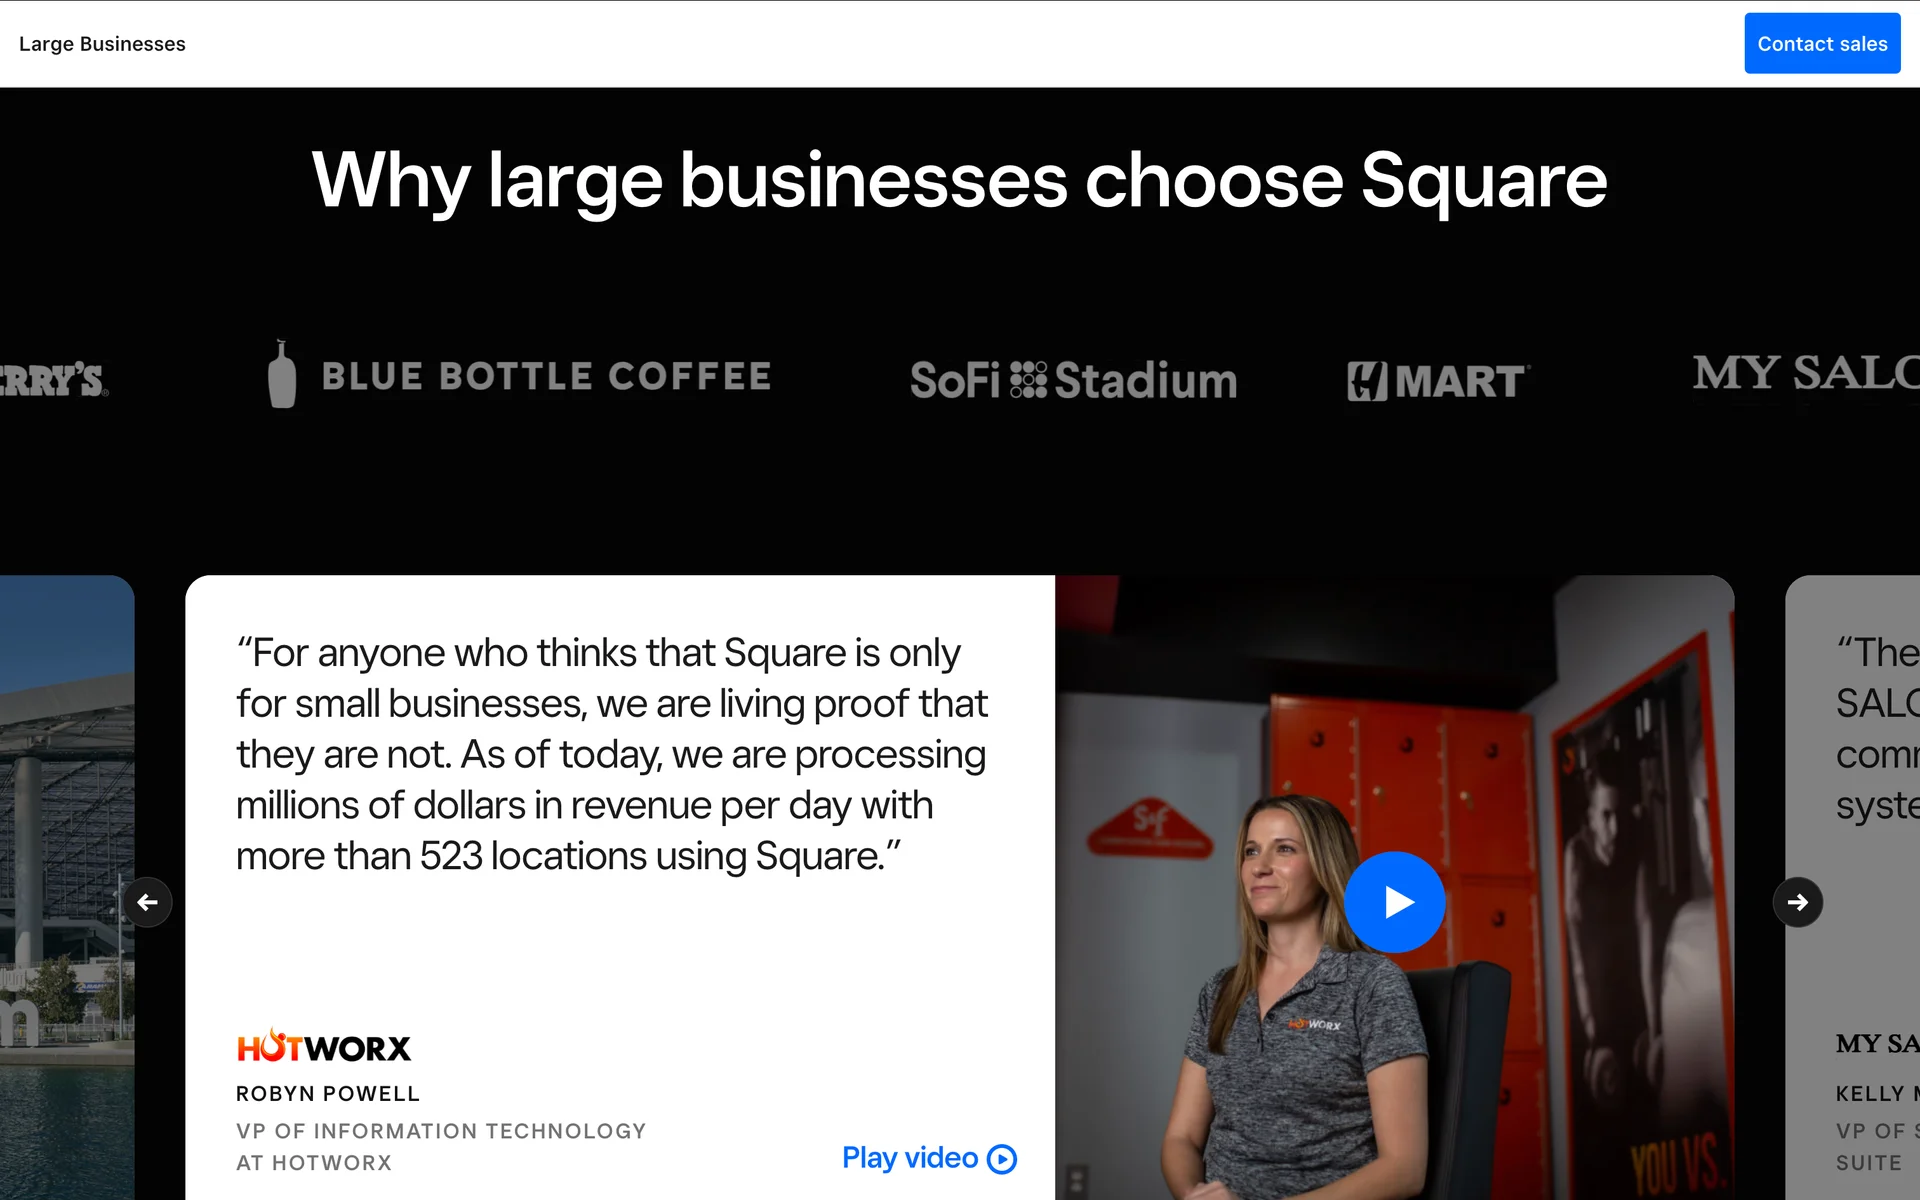Click the partially visible Ben & Jerry's logo
The width and height of the screenshot is (1920, 1200).
point(52,381)
